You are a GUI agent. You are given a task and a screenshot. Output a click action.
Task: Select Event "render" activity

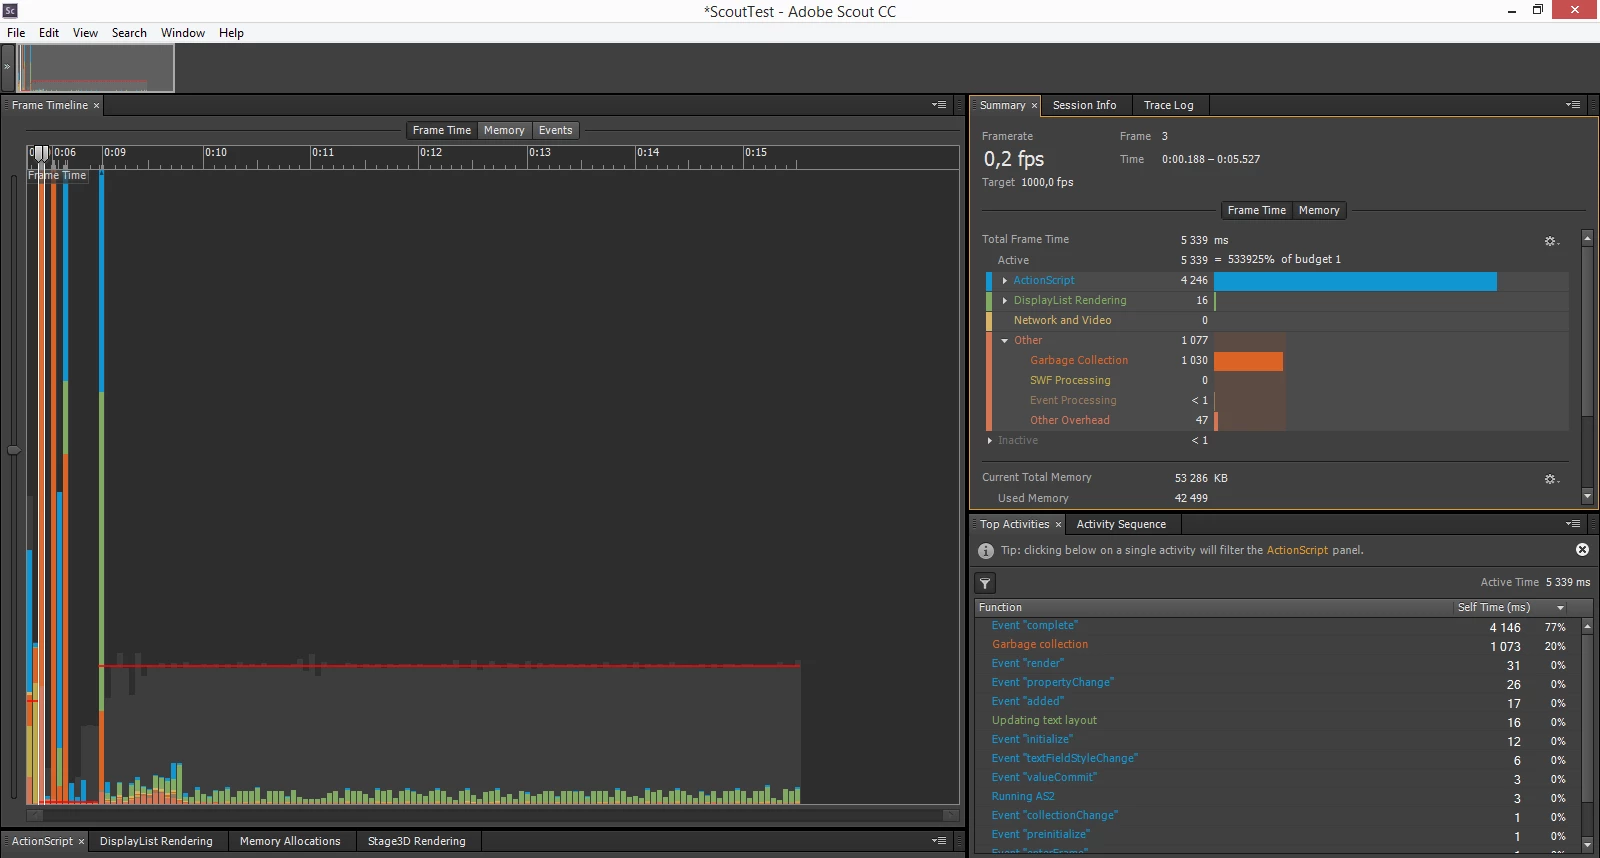coord(1278,664)
